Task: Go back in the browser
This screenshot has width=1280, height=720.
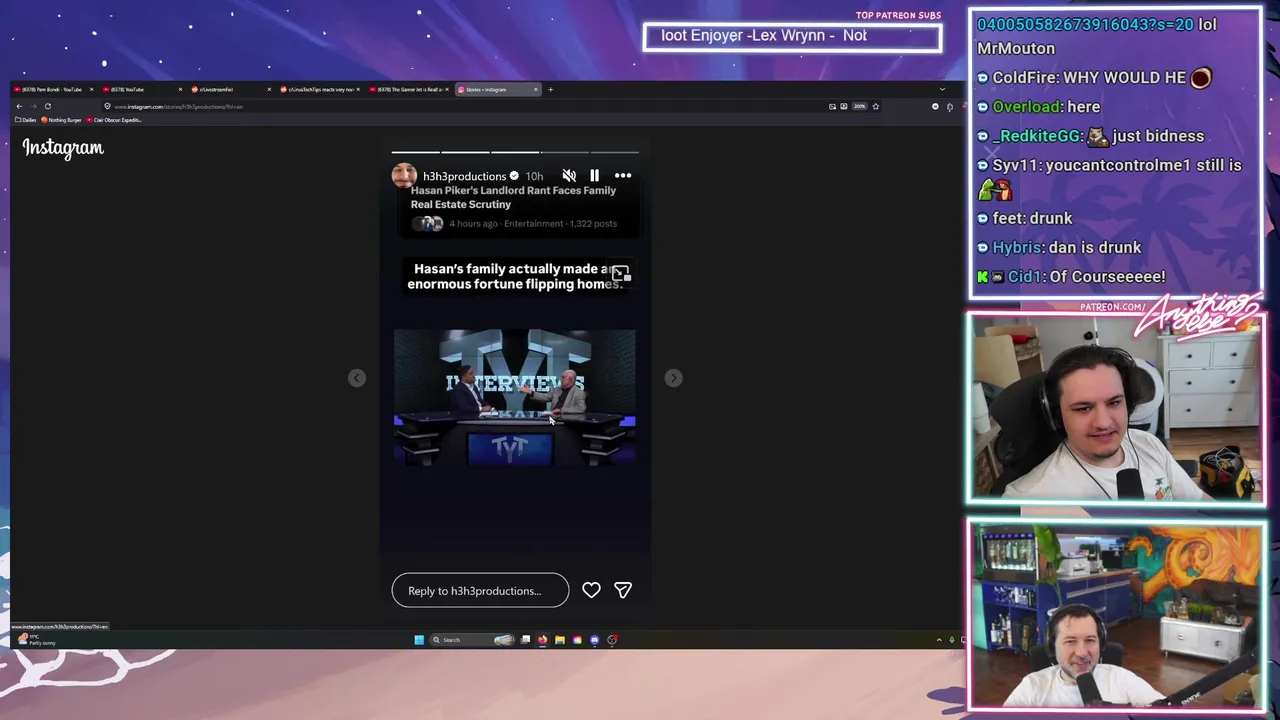Action: (19, 106)
